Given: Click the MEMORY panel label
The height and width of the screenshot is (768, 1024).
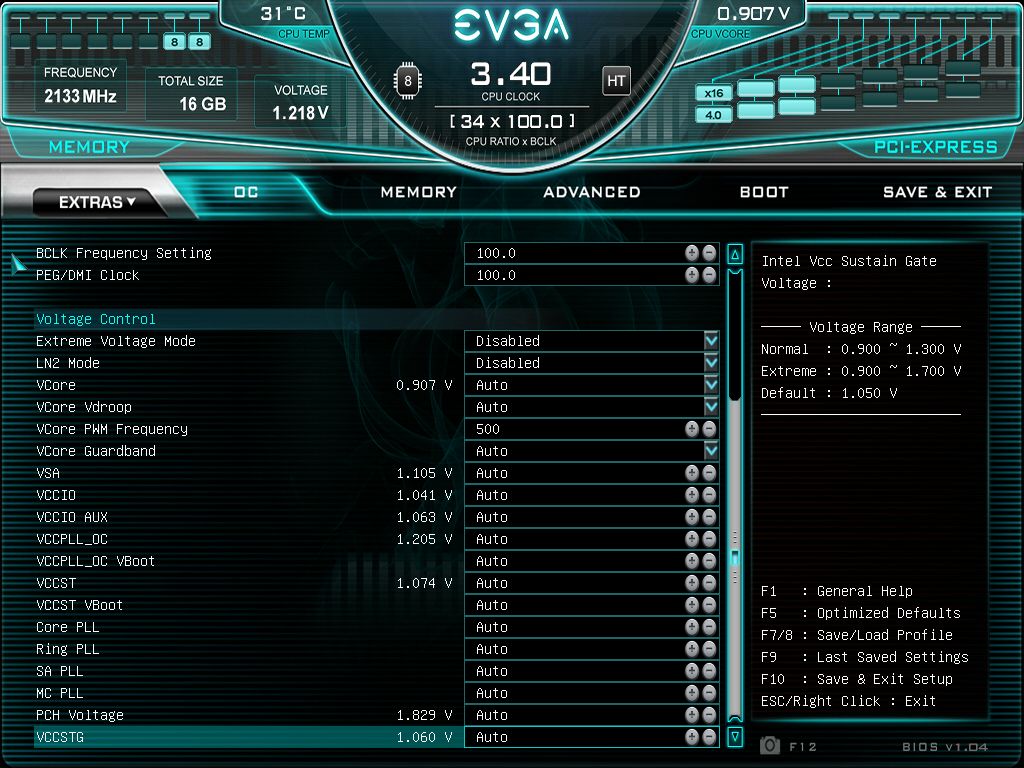Looking at the screenshot, I should point(89,147).
